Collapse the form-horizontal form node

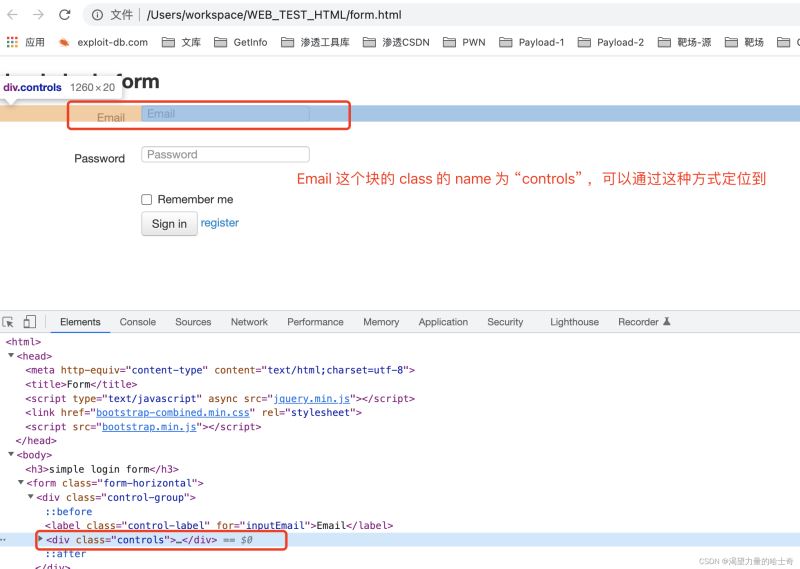coord(21,483)
